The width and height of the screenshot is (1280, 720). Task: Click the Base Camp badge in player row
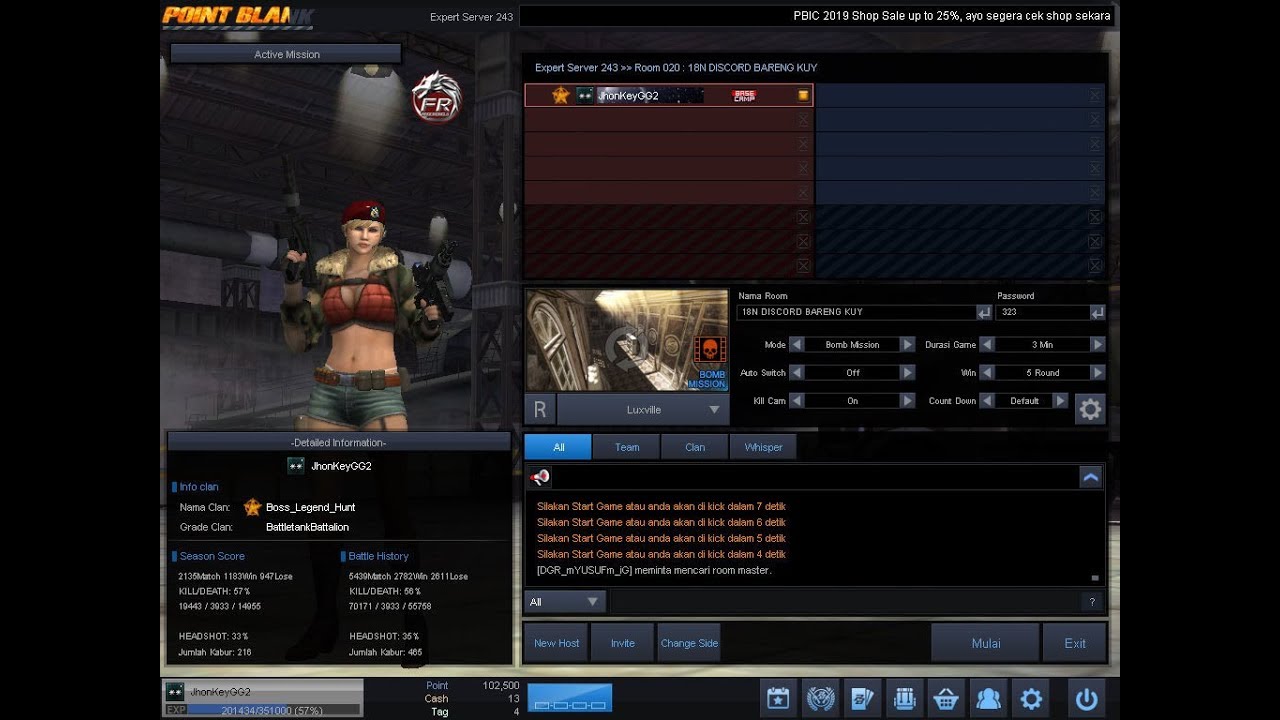pos(745,96)
